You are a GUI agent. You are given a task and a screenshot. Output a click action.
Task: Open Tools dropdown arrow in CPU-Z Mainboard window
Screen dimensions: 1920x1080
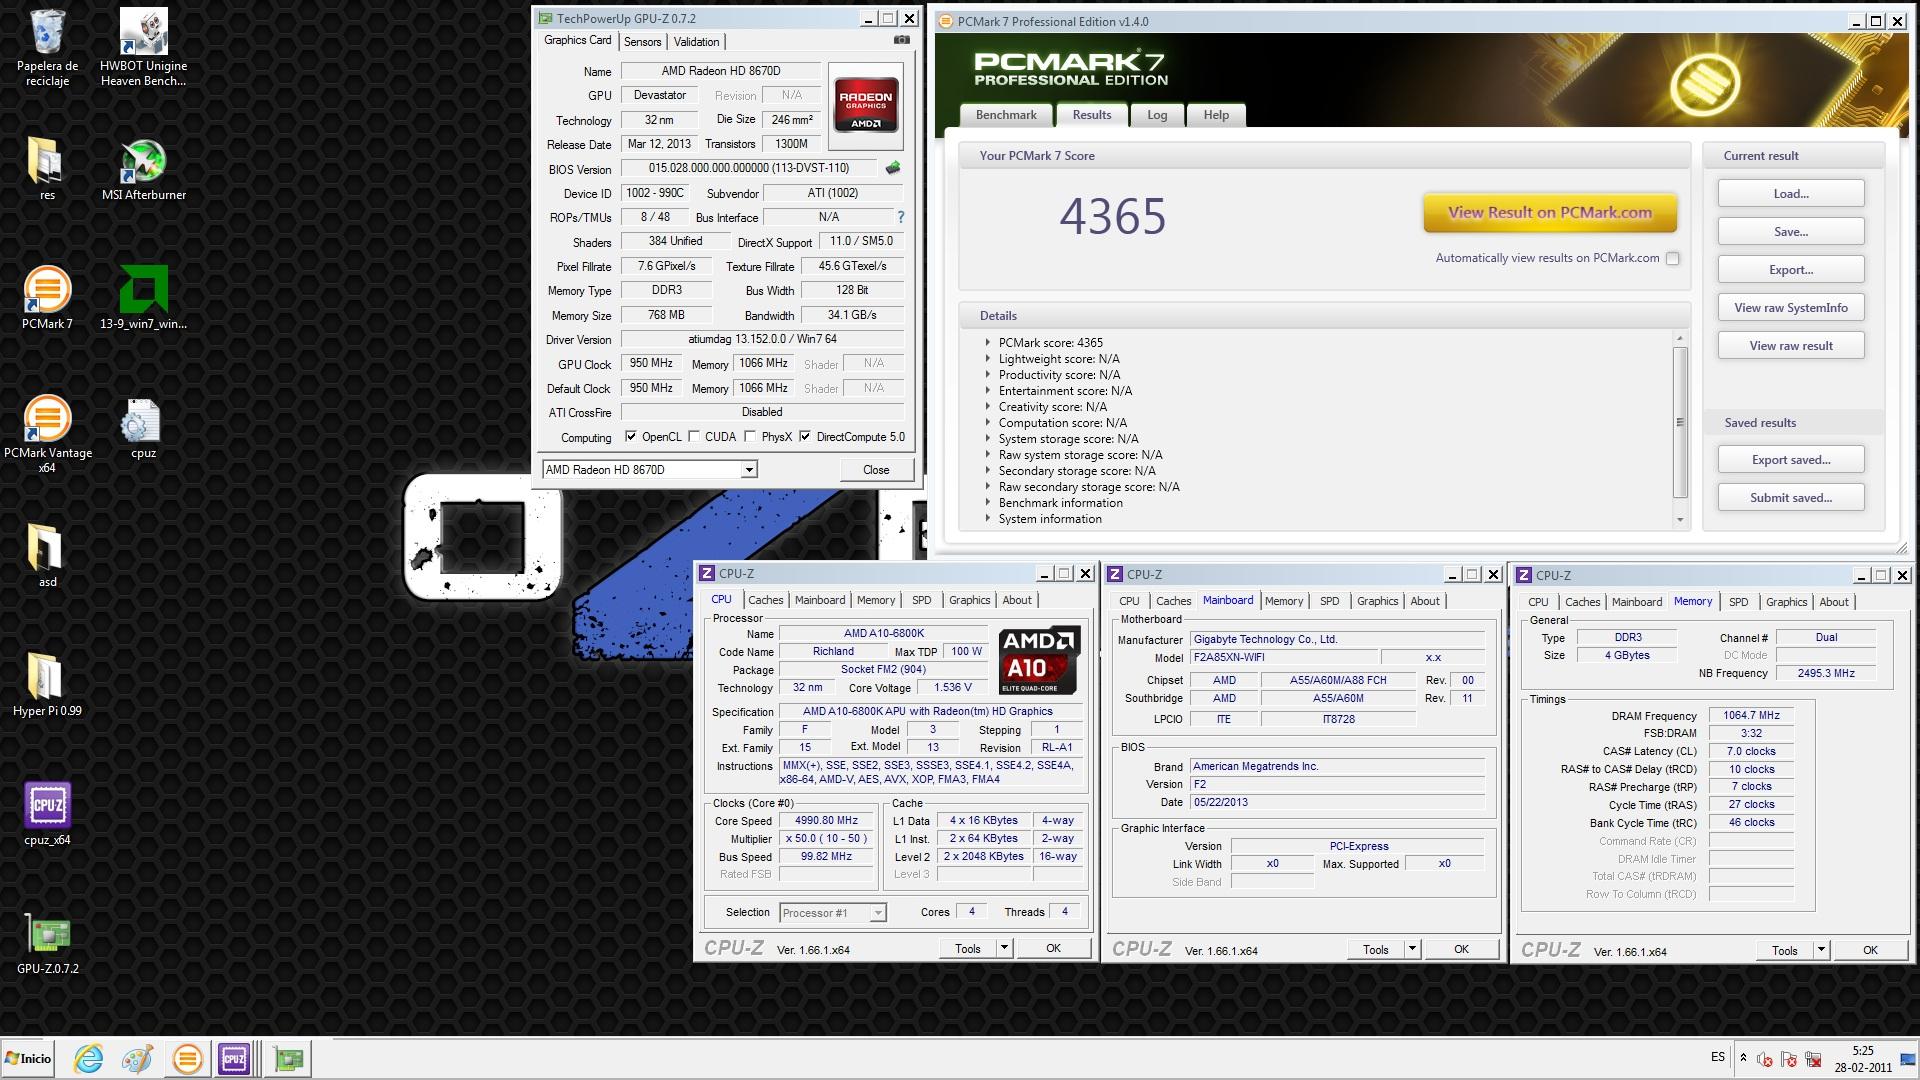[1412, 949]
